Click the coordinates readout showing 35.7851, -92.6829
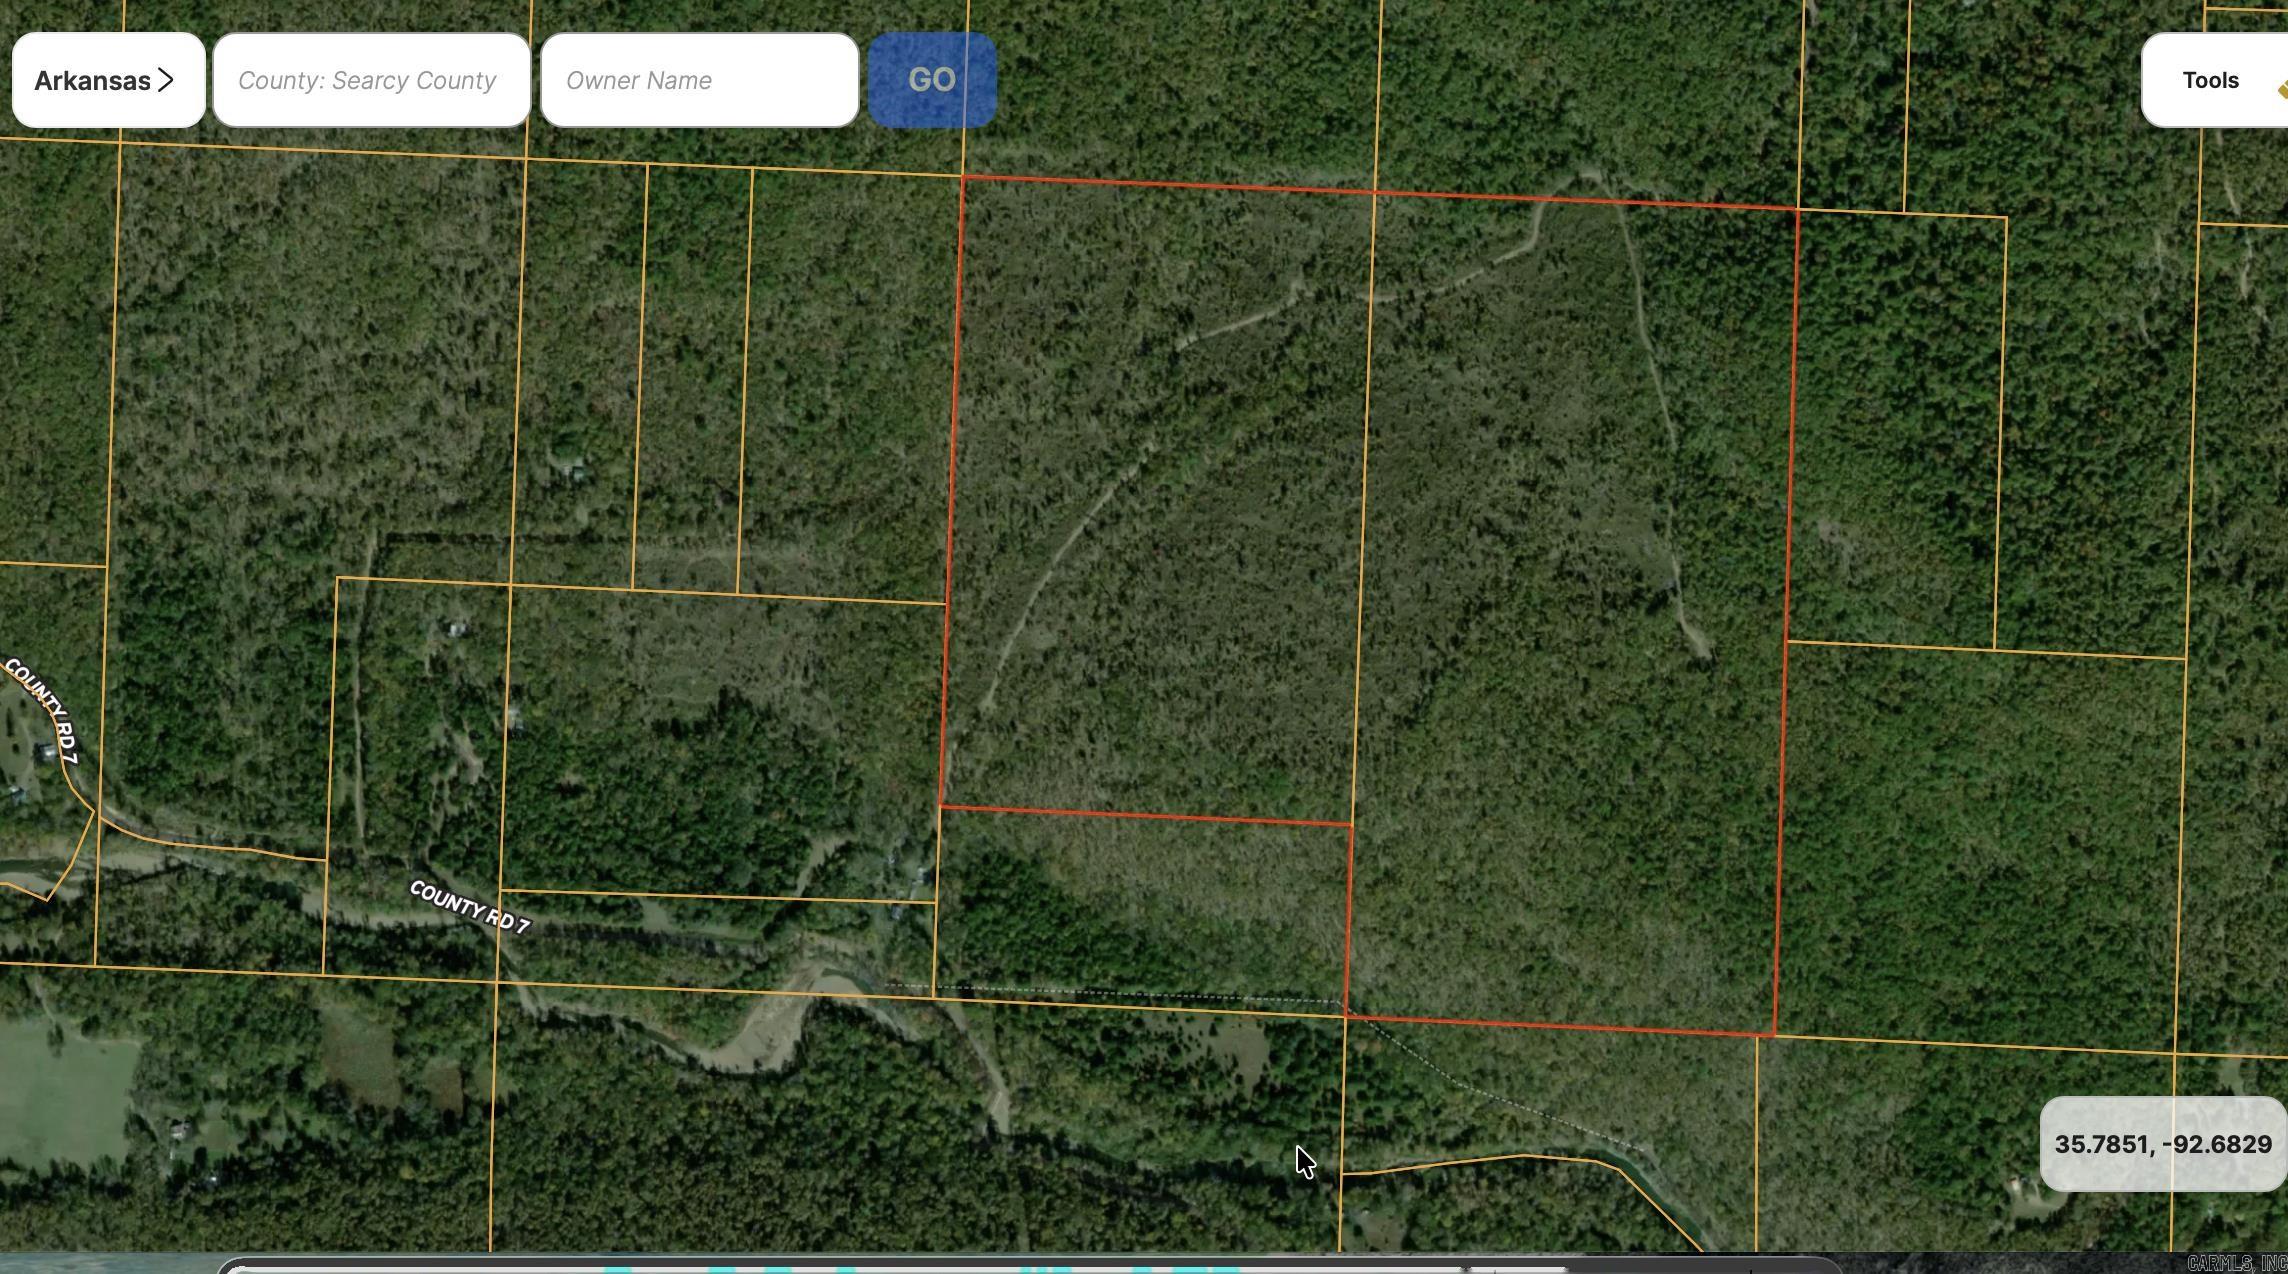Screen dimensions: 2288x1274 tap(2160, 1146)
